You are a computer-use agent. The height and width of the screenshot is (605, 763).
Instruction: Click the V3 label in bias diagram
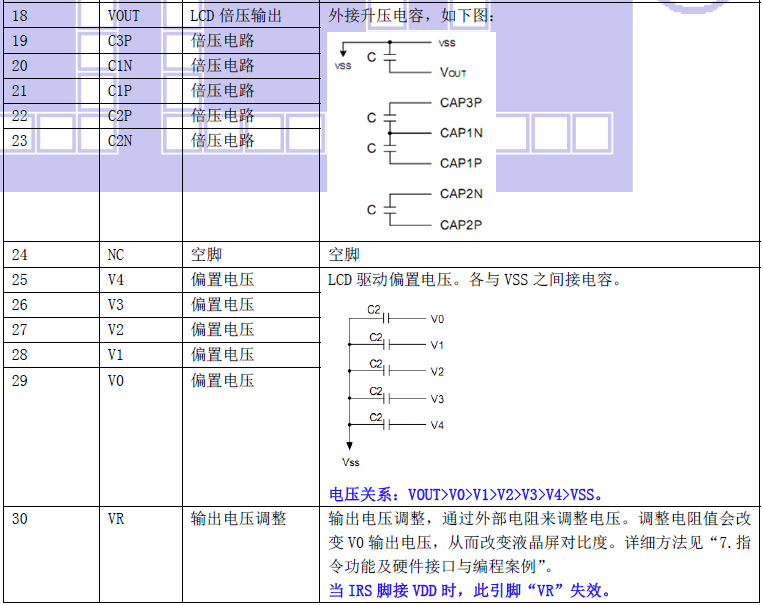coord(437,399)
